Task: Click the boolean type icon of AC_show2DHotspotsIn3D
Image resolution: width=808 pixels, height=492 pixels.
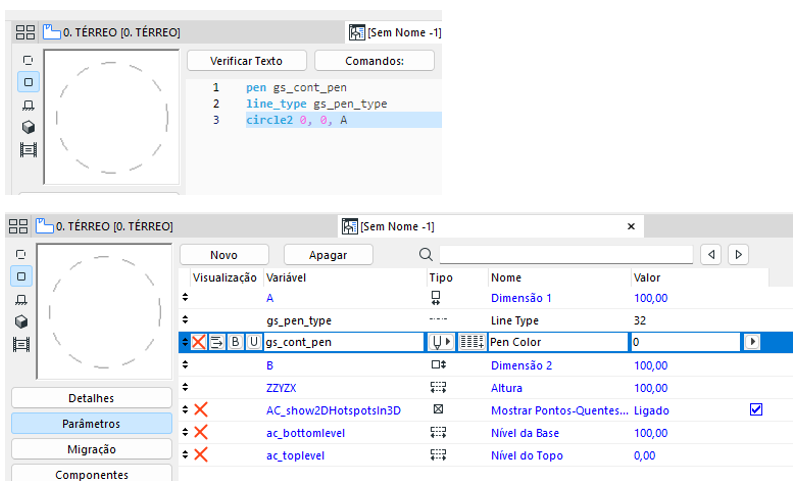Action: (438, 409)
